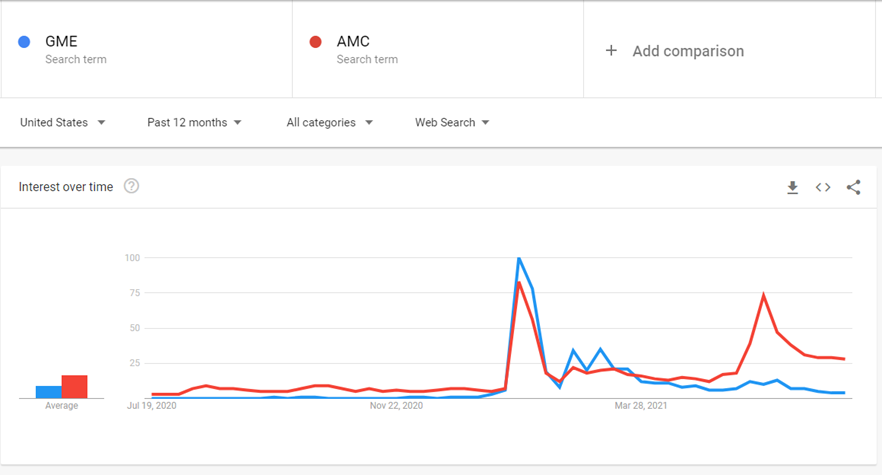Click the red AMC color dot
The image size is (882, 475).
(315, 42)
